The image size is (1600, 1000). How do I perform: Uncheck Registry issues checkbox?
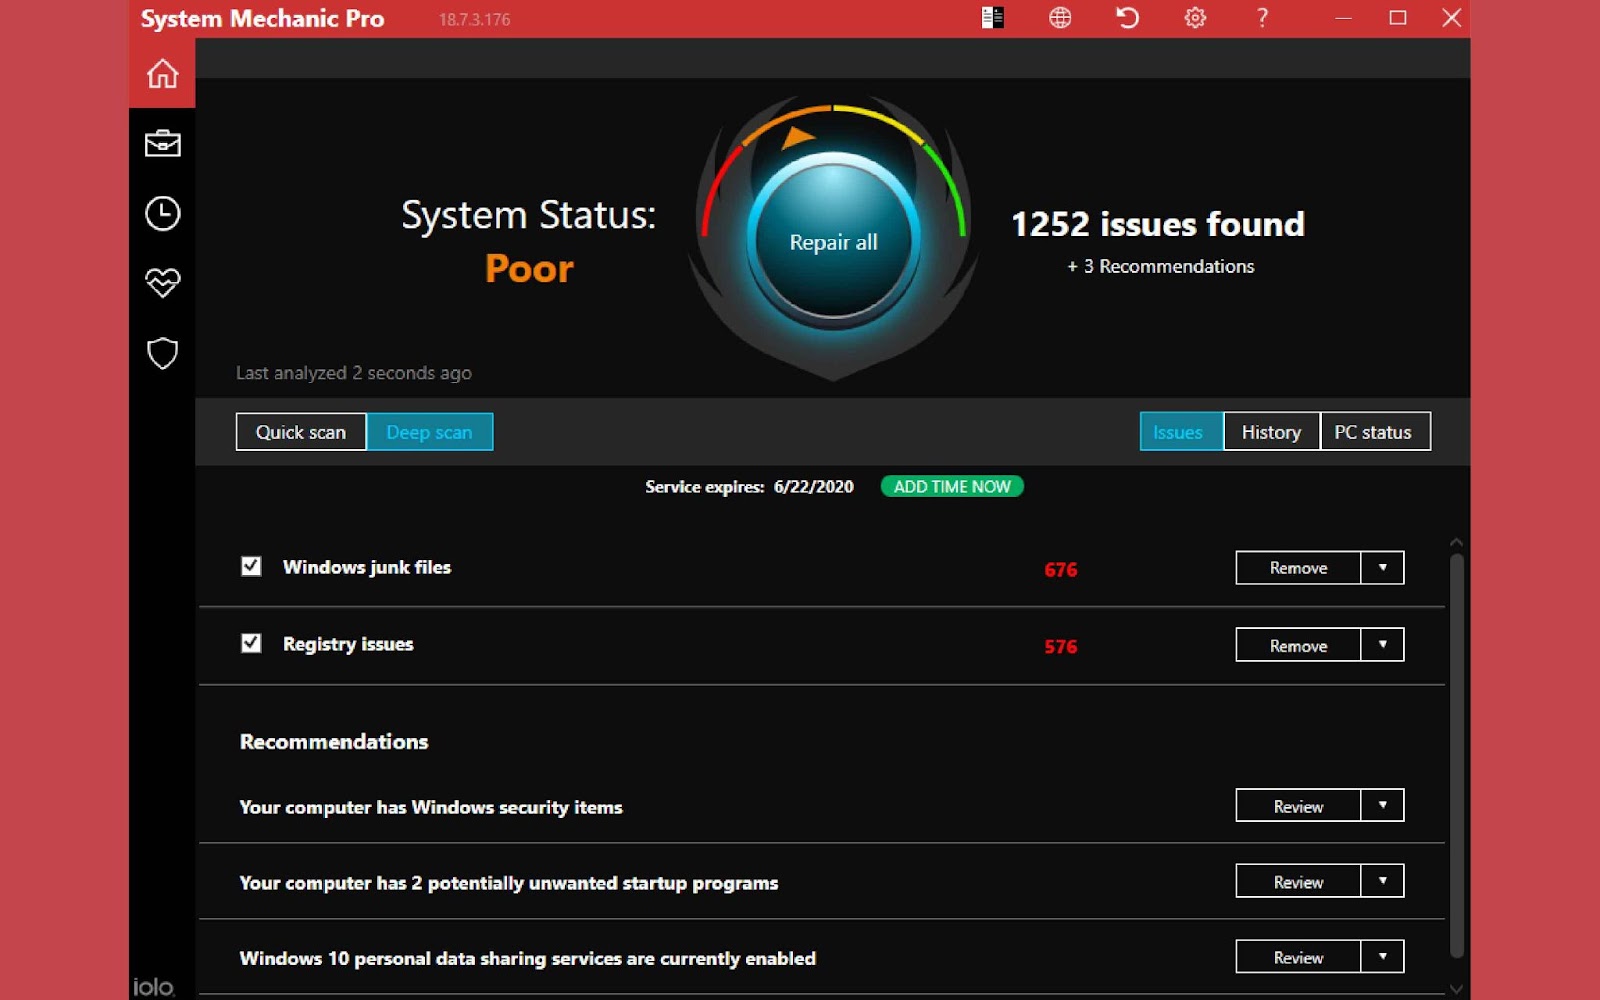tap(251, 643)
